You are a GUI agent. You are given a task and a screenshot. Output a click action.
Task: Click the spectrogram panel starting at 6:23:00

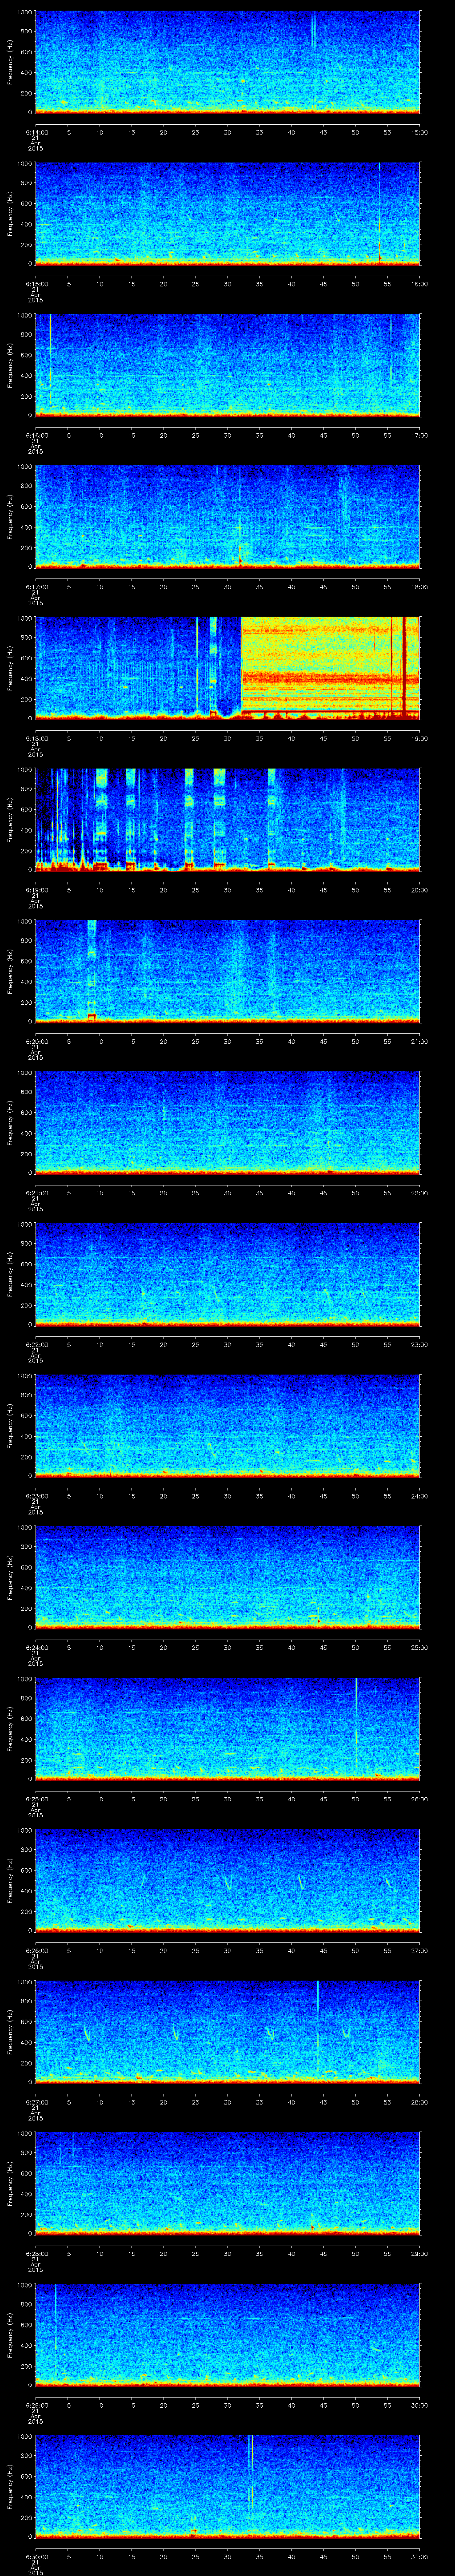[228, 1425]
